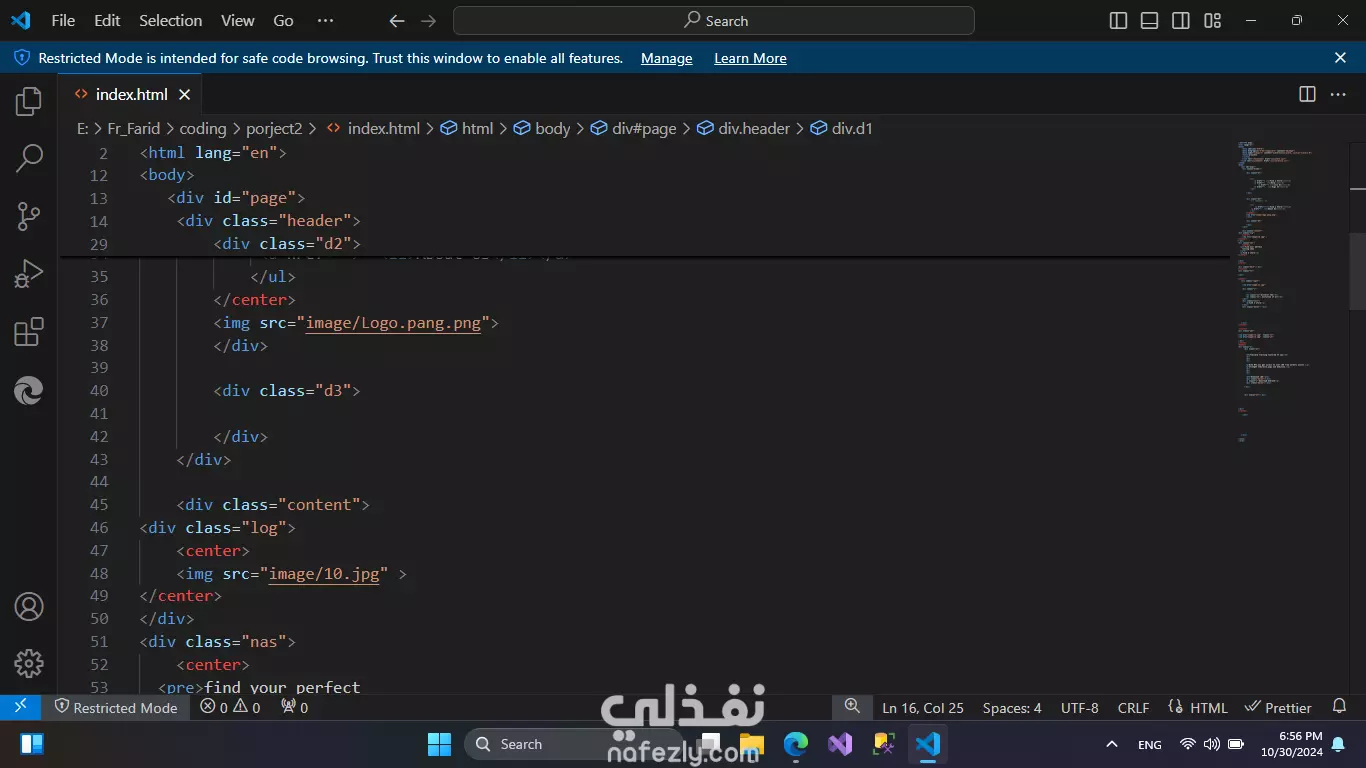
Task: Change the CRLF end of line sequence
Action: [1133, 707]
